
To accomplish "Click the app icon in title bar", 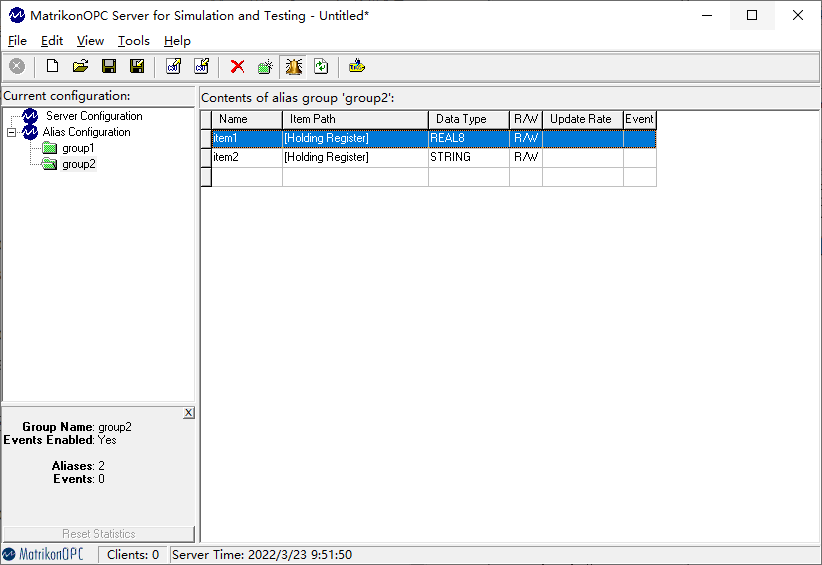I will click(17, 16).
